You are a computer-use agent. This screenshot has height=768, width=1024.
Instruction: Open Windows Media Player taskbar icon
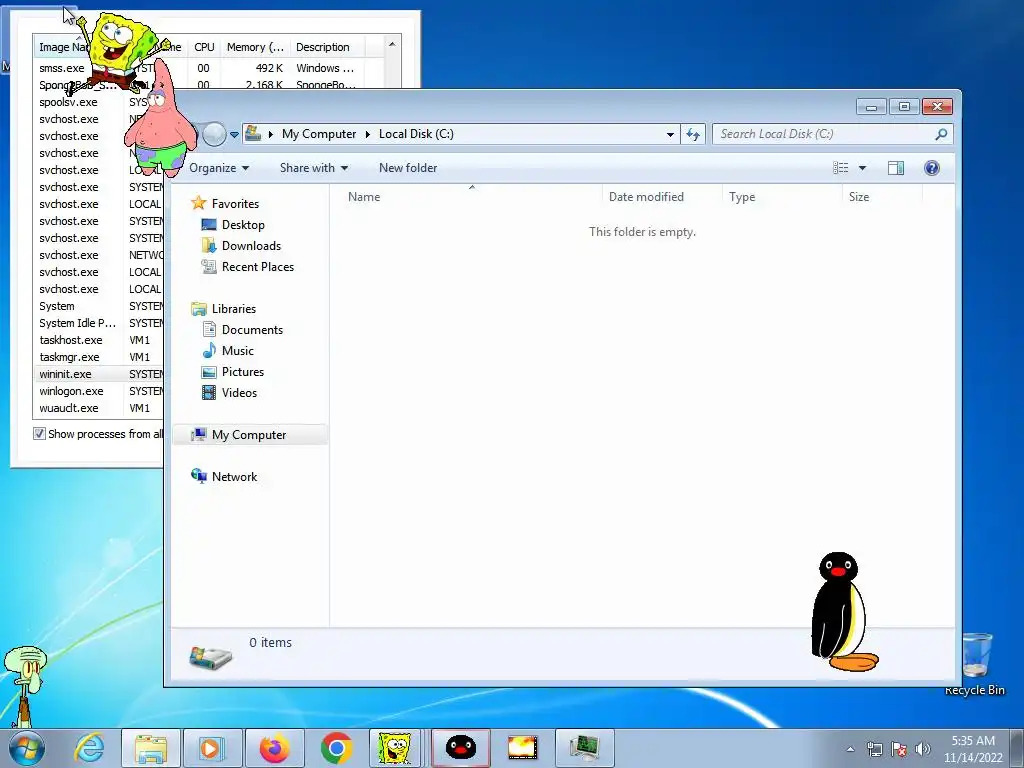click(212, 748)
